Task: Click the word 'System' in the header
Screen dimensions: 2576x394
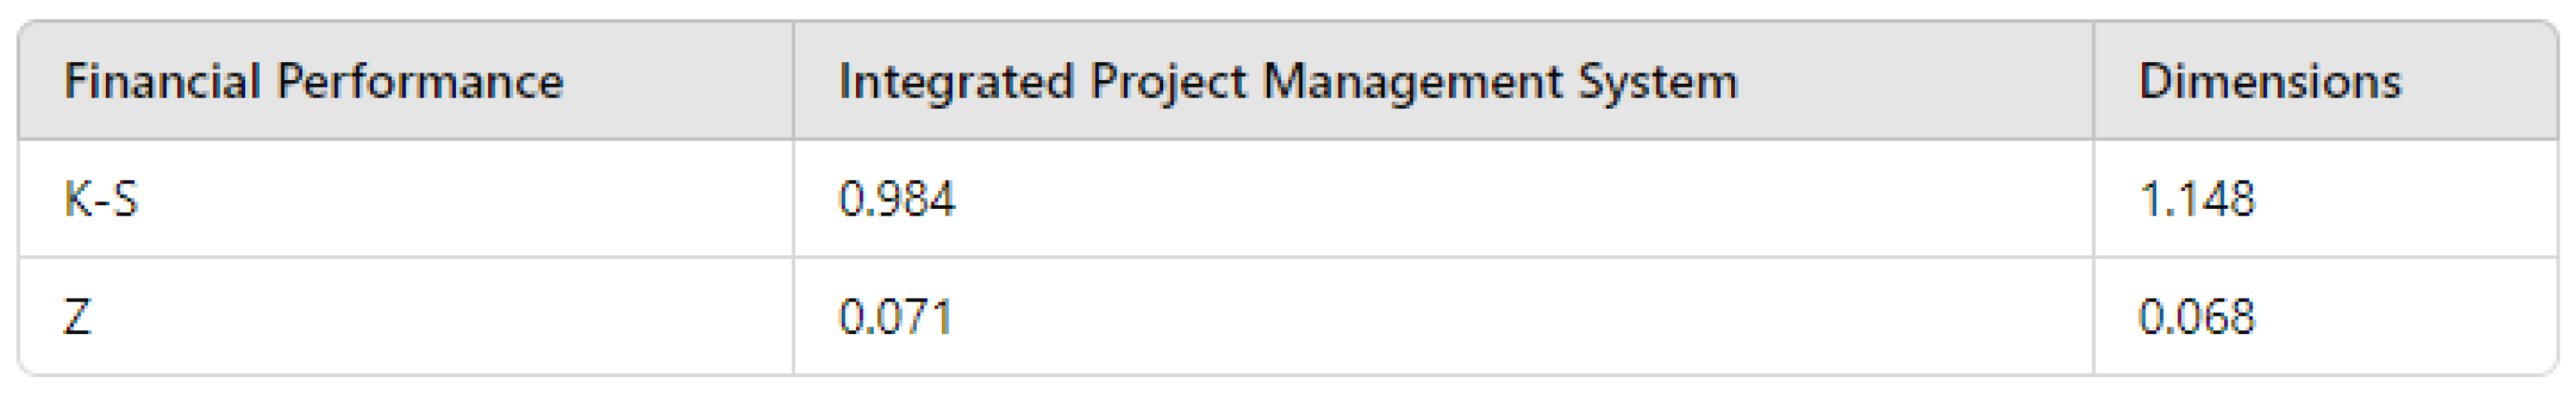Action: click(x=1658, y=82)
